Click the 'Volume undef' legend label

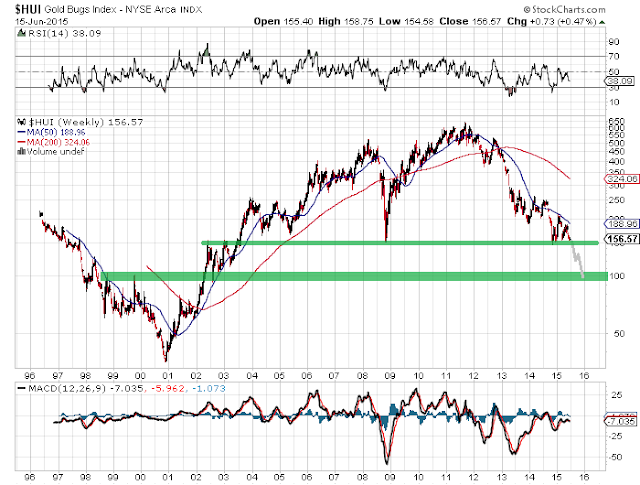point(55,152)
